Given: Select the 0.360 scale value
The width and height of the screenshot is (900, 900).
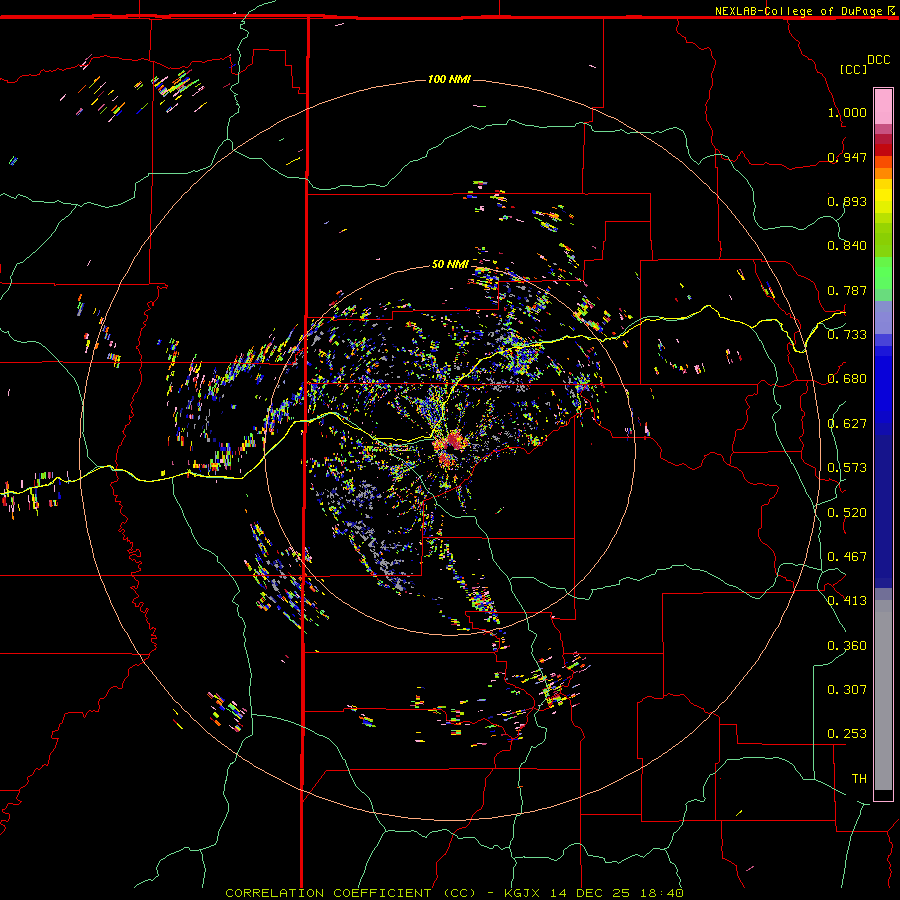Looking at the screenshot, I should [847, 646].
